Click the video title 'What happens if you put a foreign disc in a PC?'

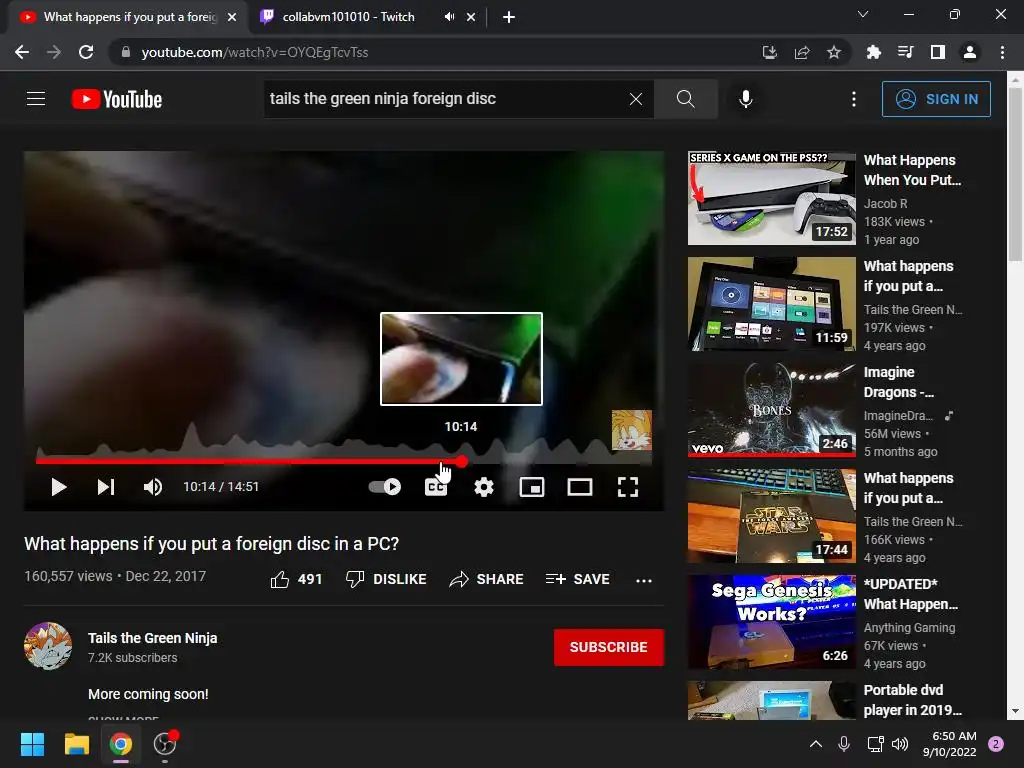pos(212,543)
